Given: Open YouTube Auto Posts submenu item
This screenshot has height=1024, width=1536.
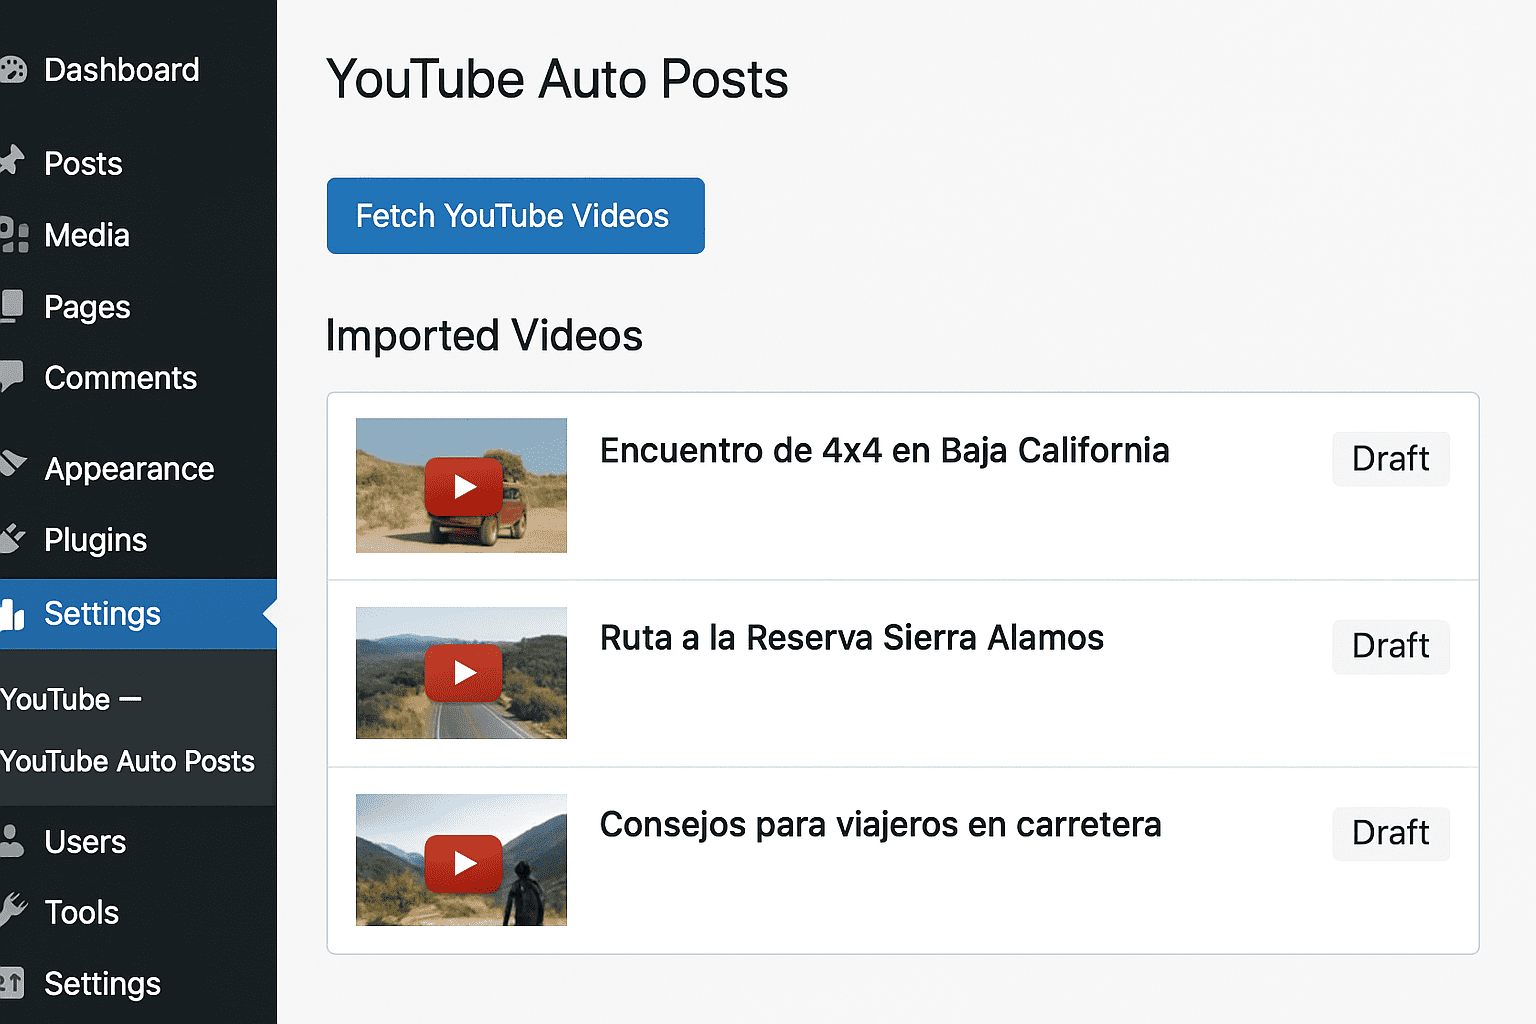Looking at the screenshot, I should (x=127, y=761).
